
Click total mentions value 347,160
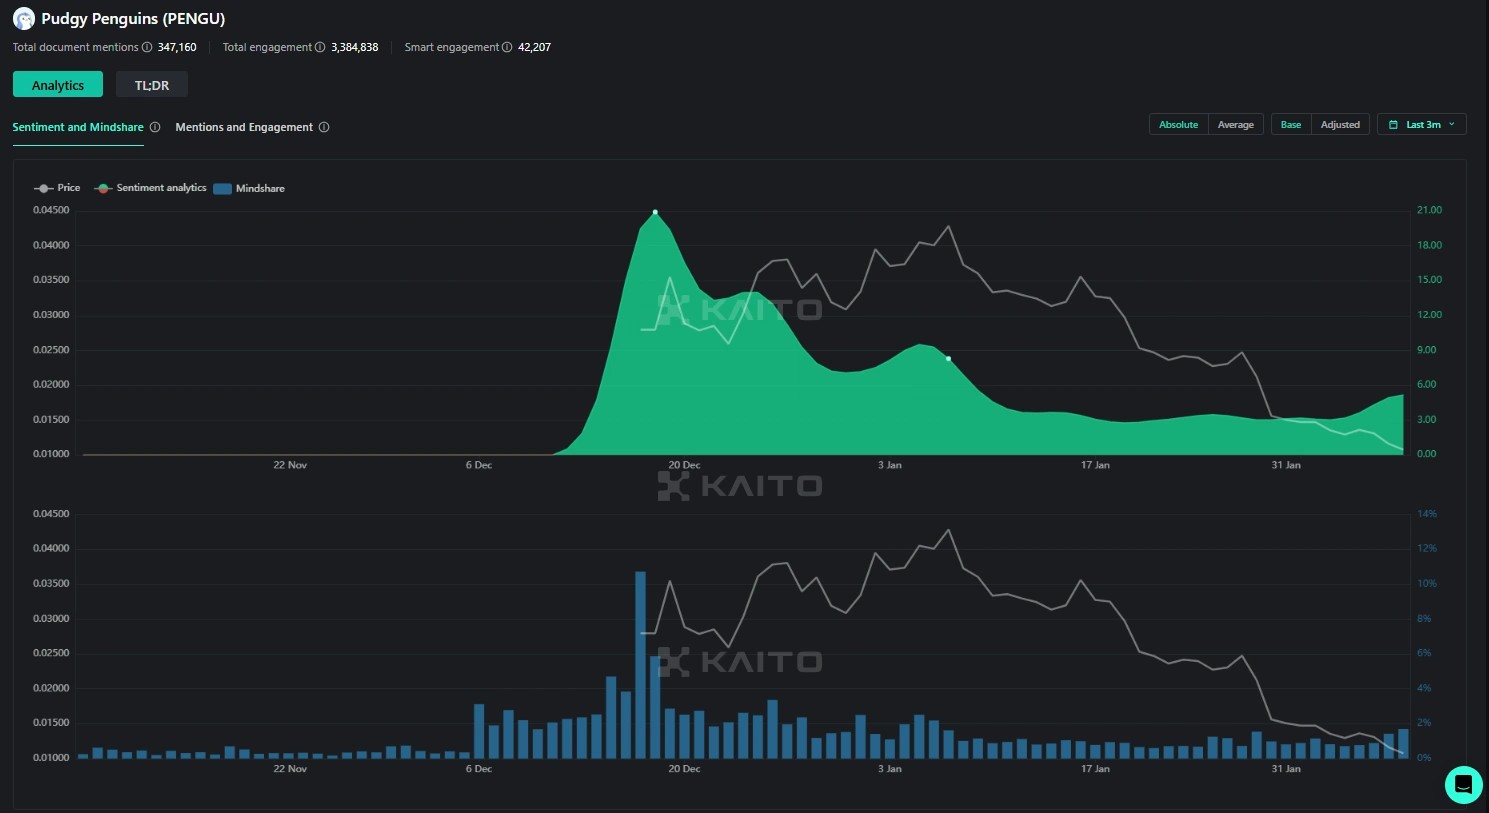[177, 47]
